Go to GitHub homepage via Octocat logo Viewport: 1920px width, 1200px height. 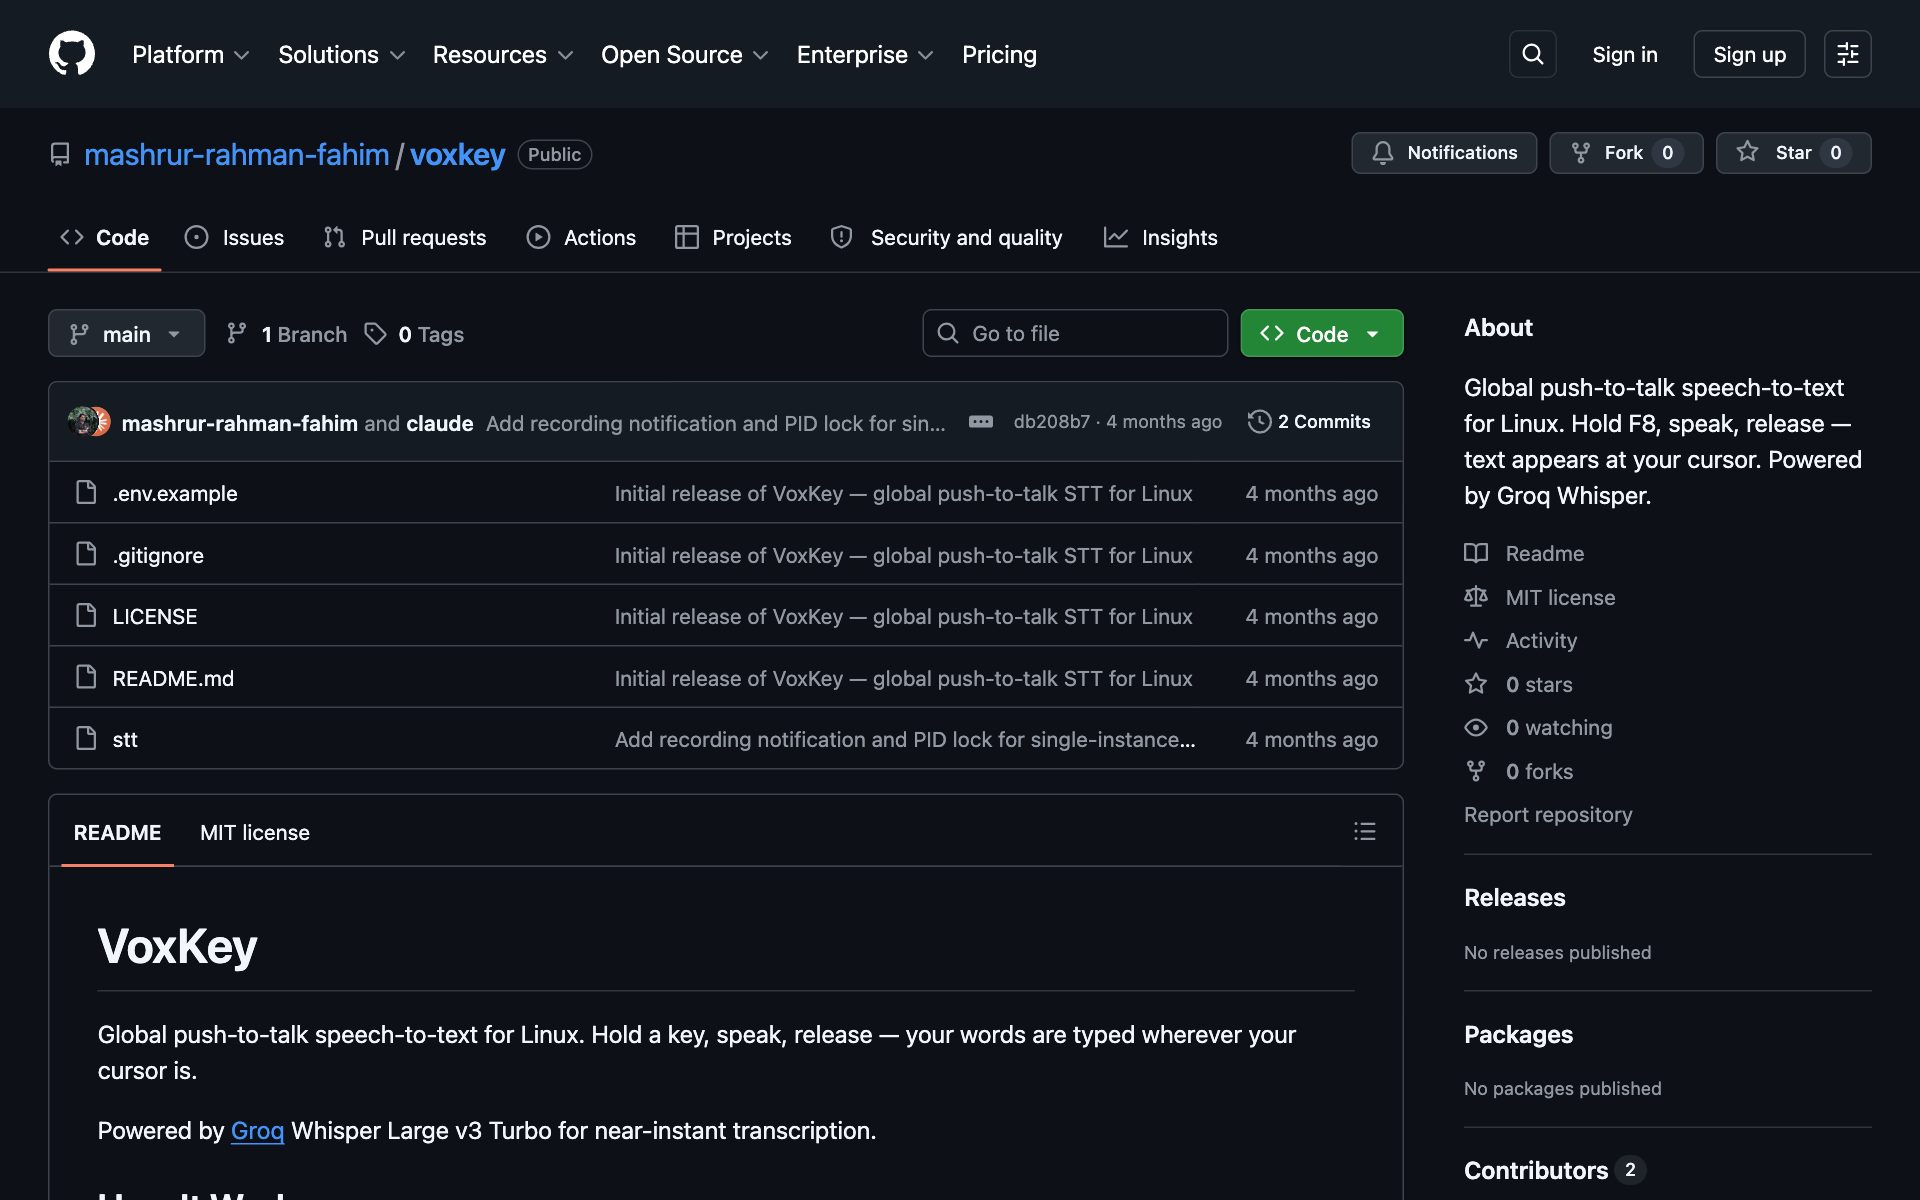[72, 54]
